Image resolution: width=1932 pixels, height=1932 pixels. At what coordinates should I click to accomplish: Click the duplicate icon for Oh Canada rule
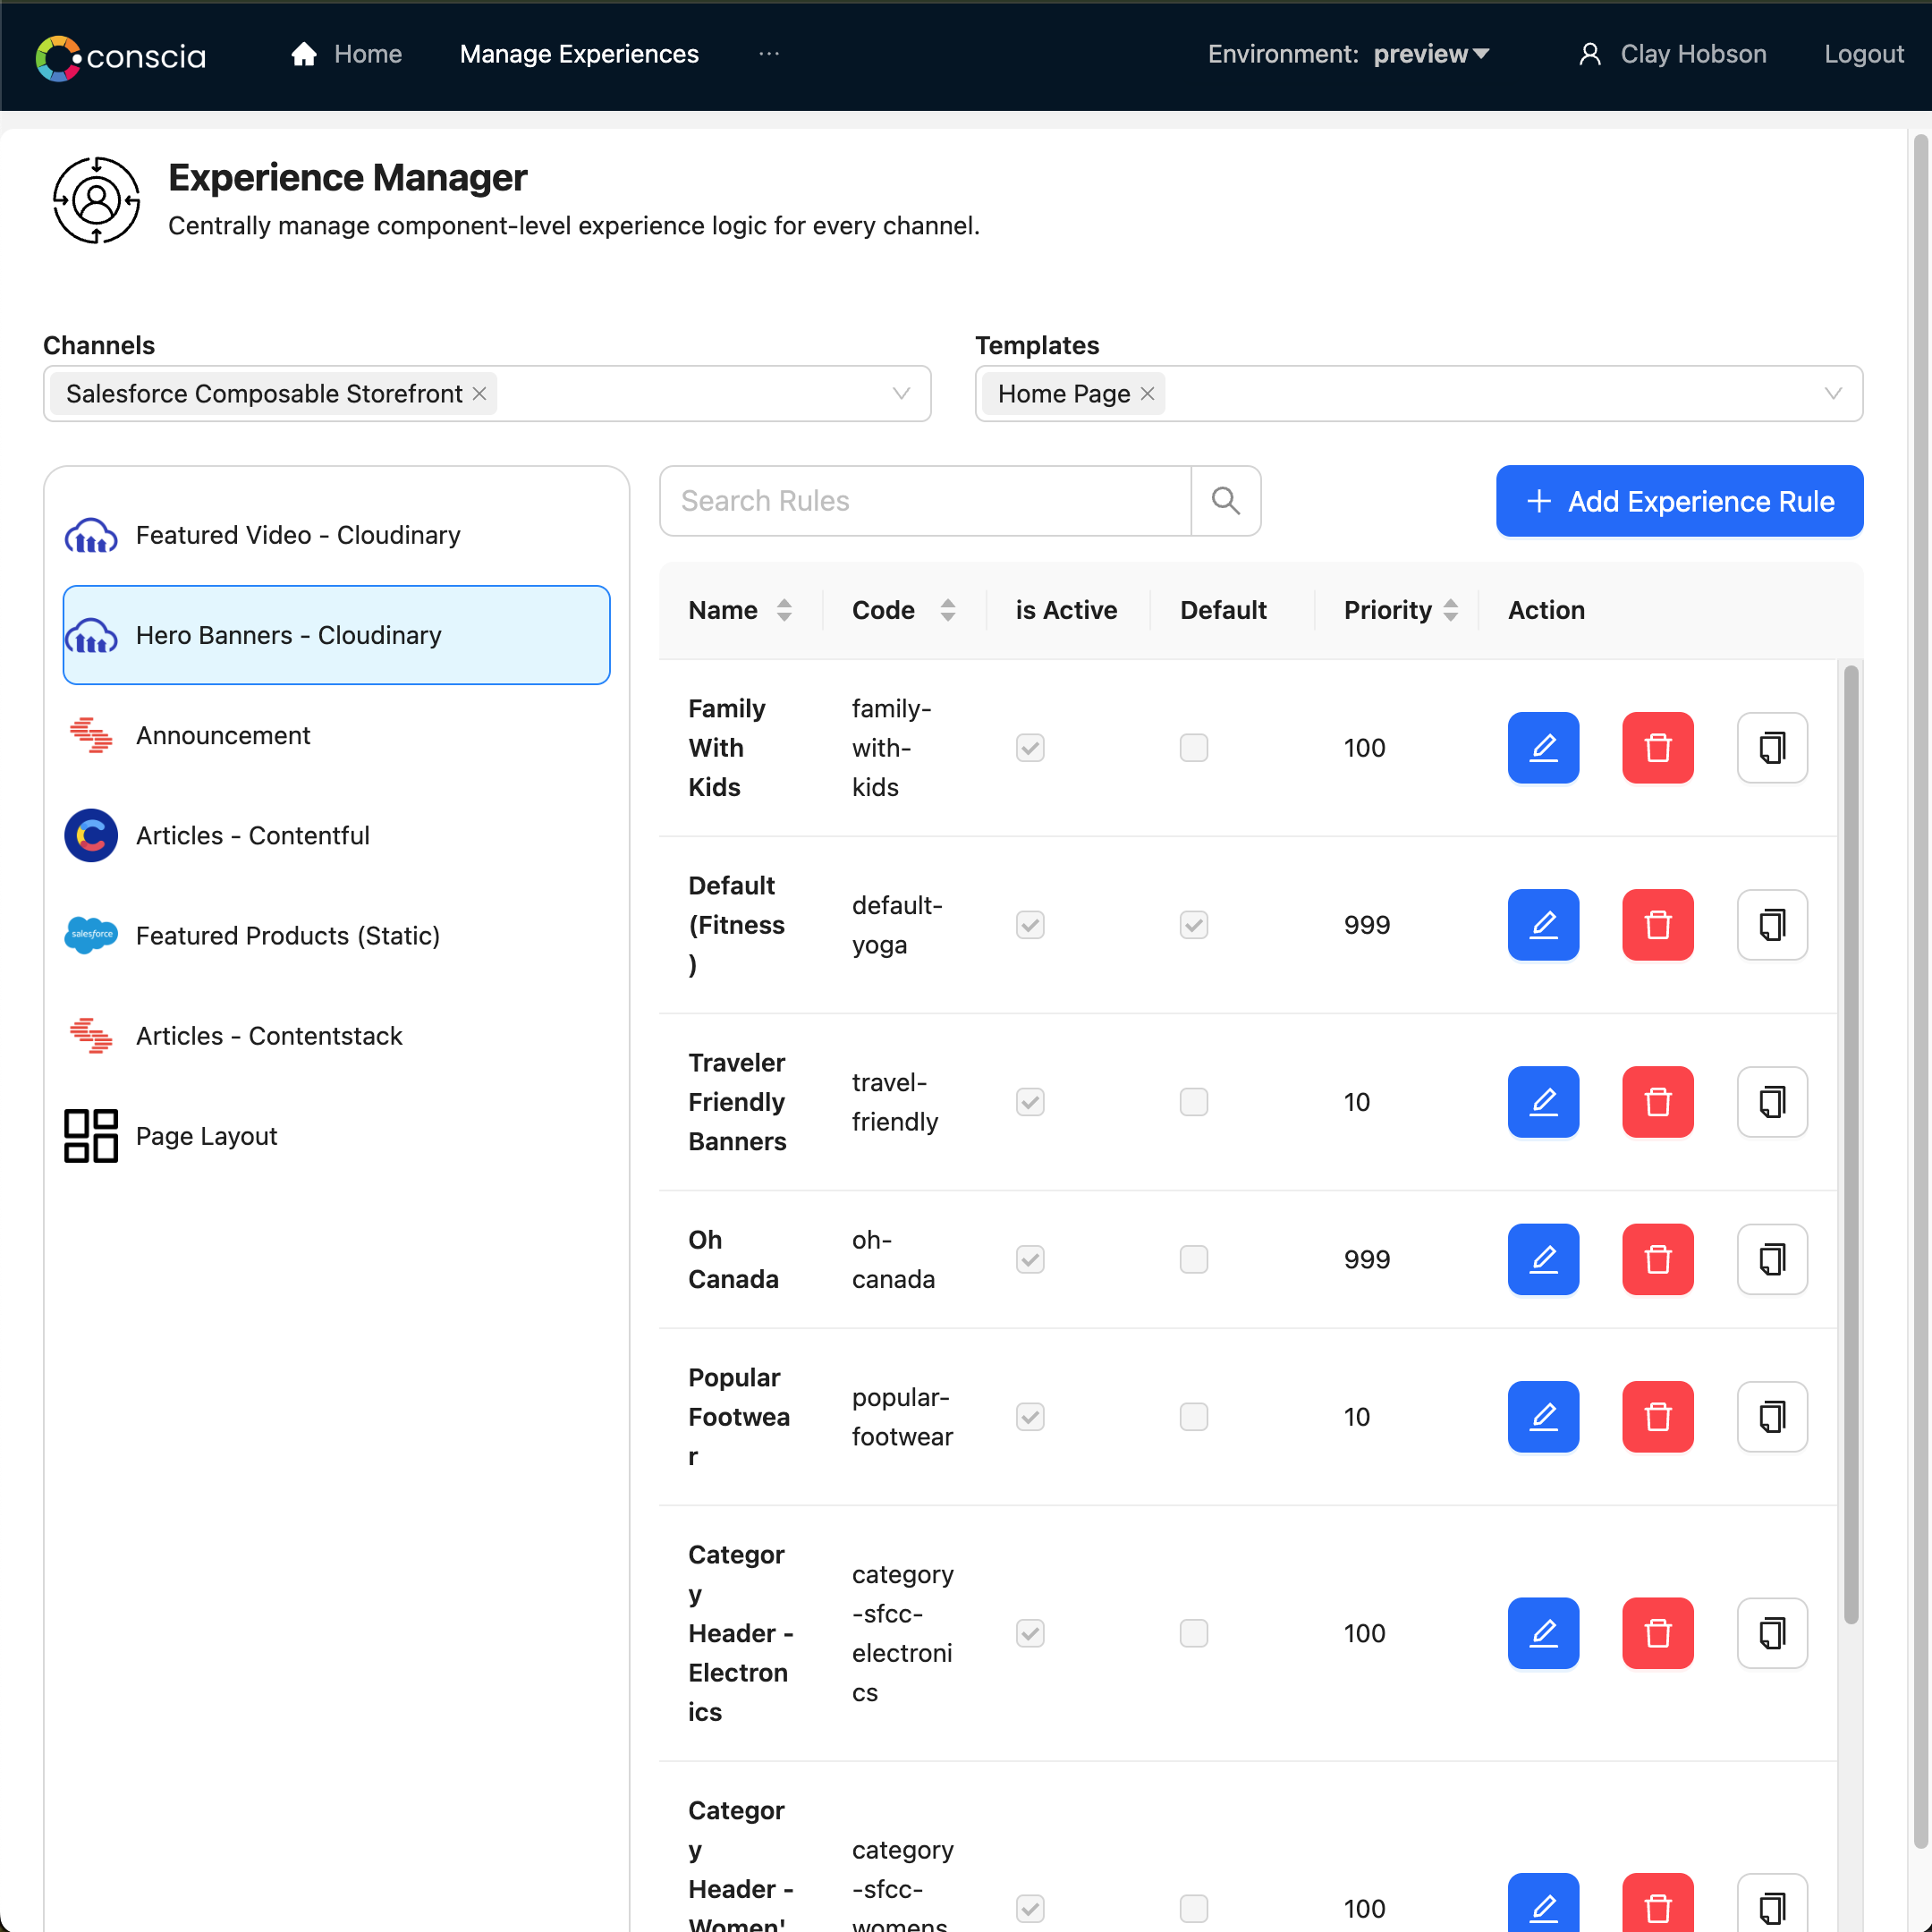click(1771, 1258)
